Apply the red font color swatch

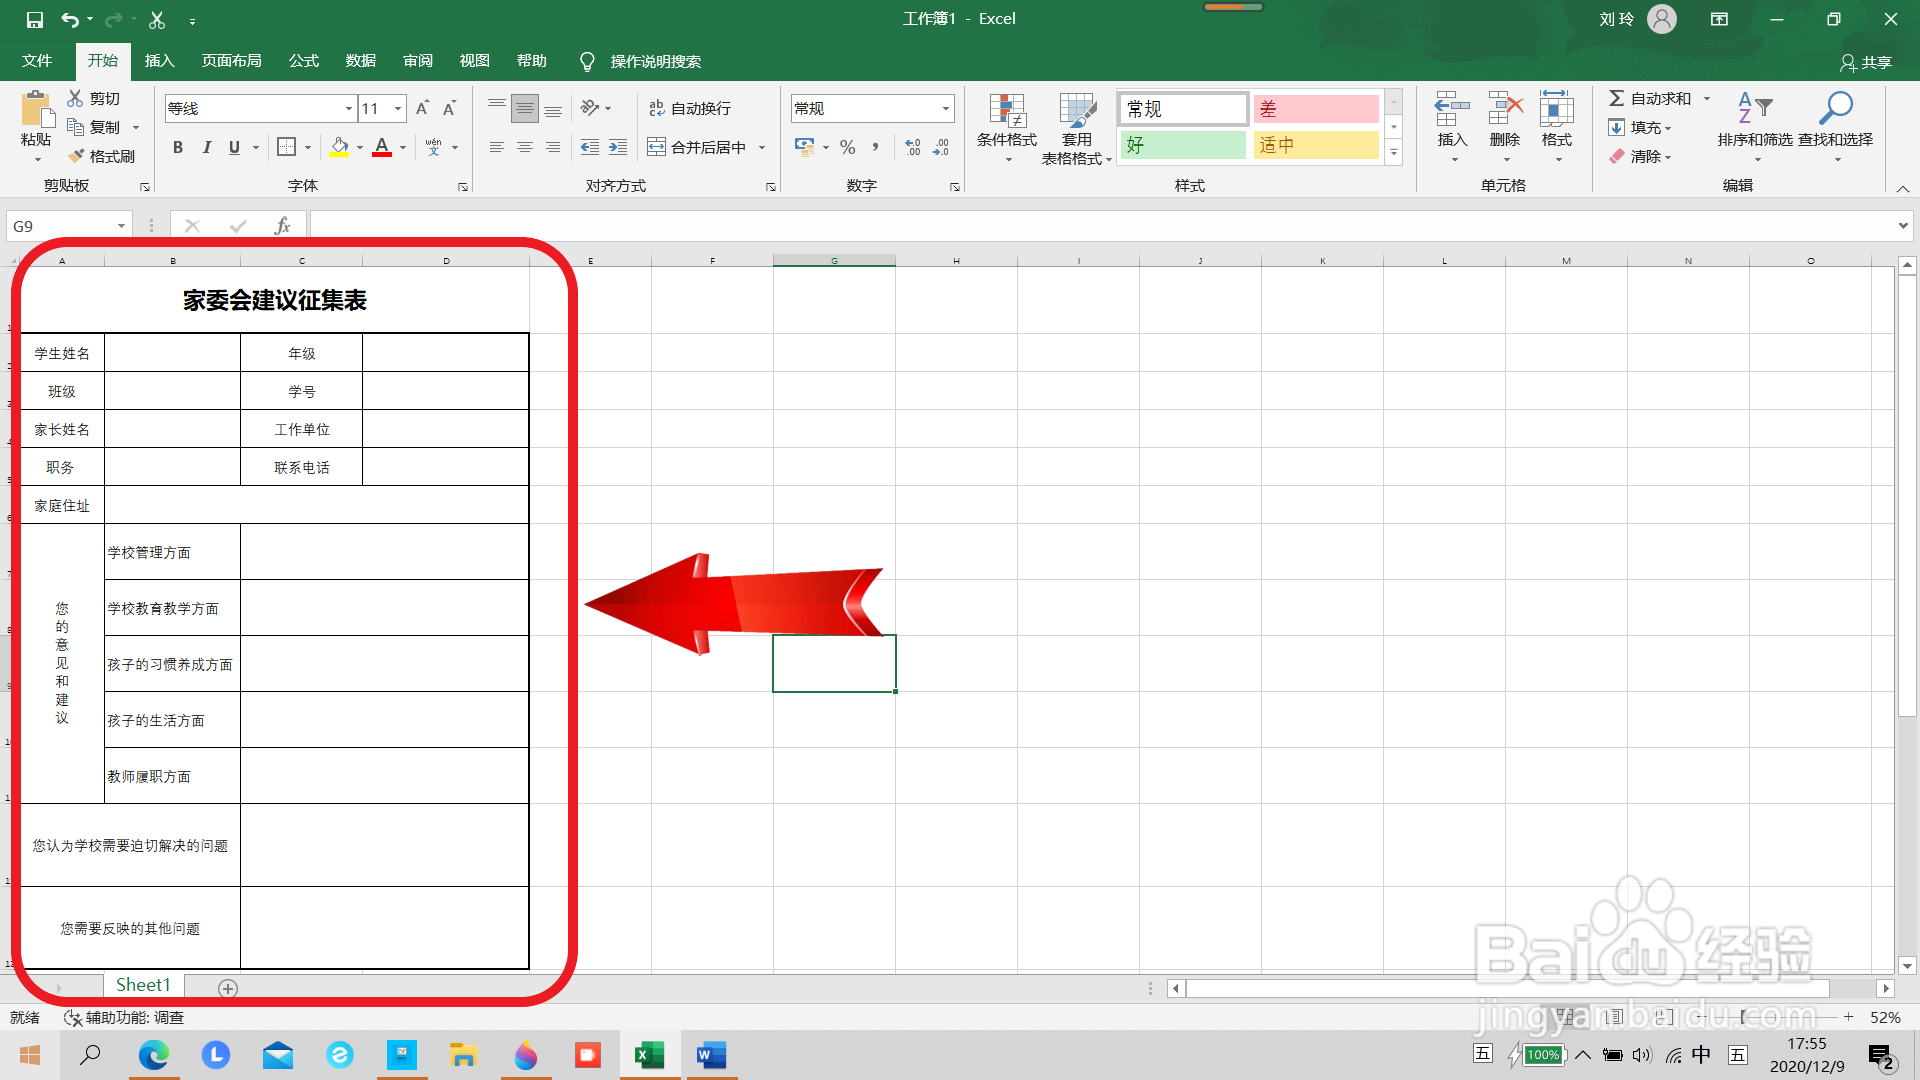[382, 147]
